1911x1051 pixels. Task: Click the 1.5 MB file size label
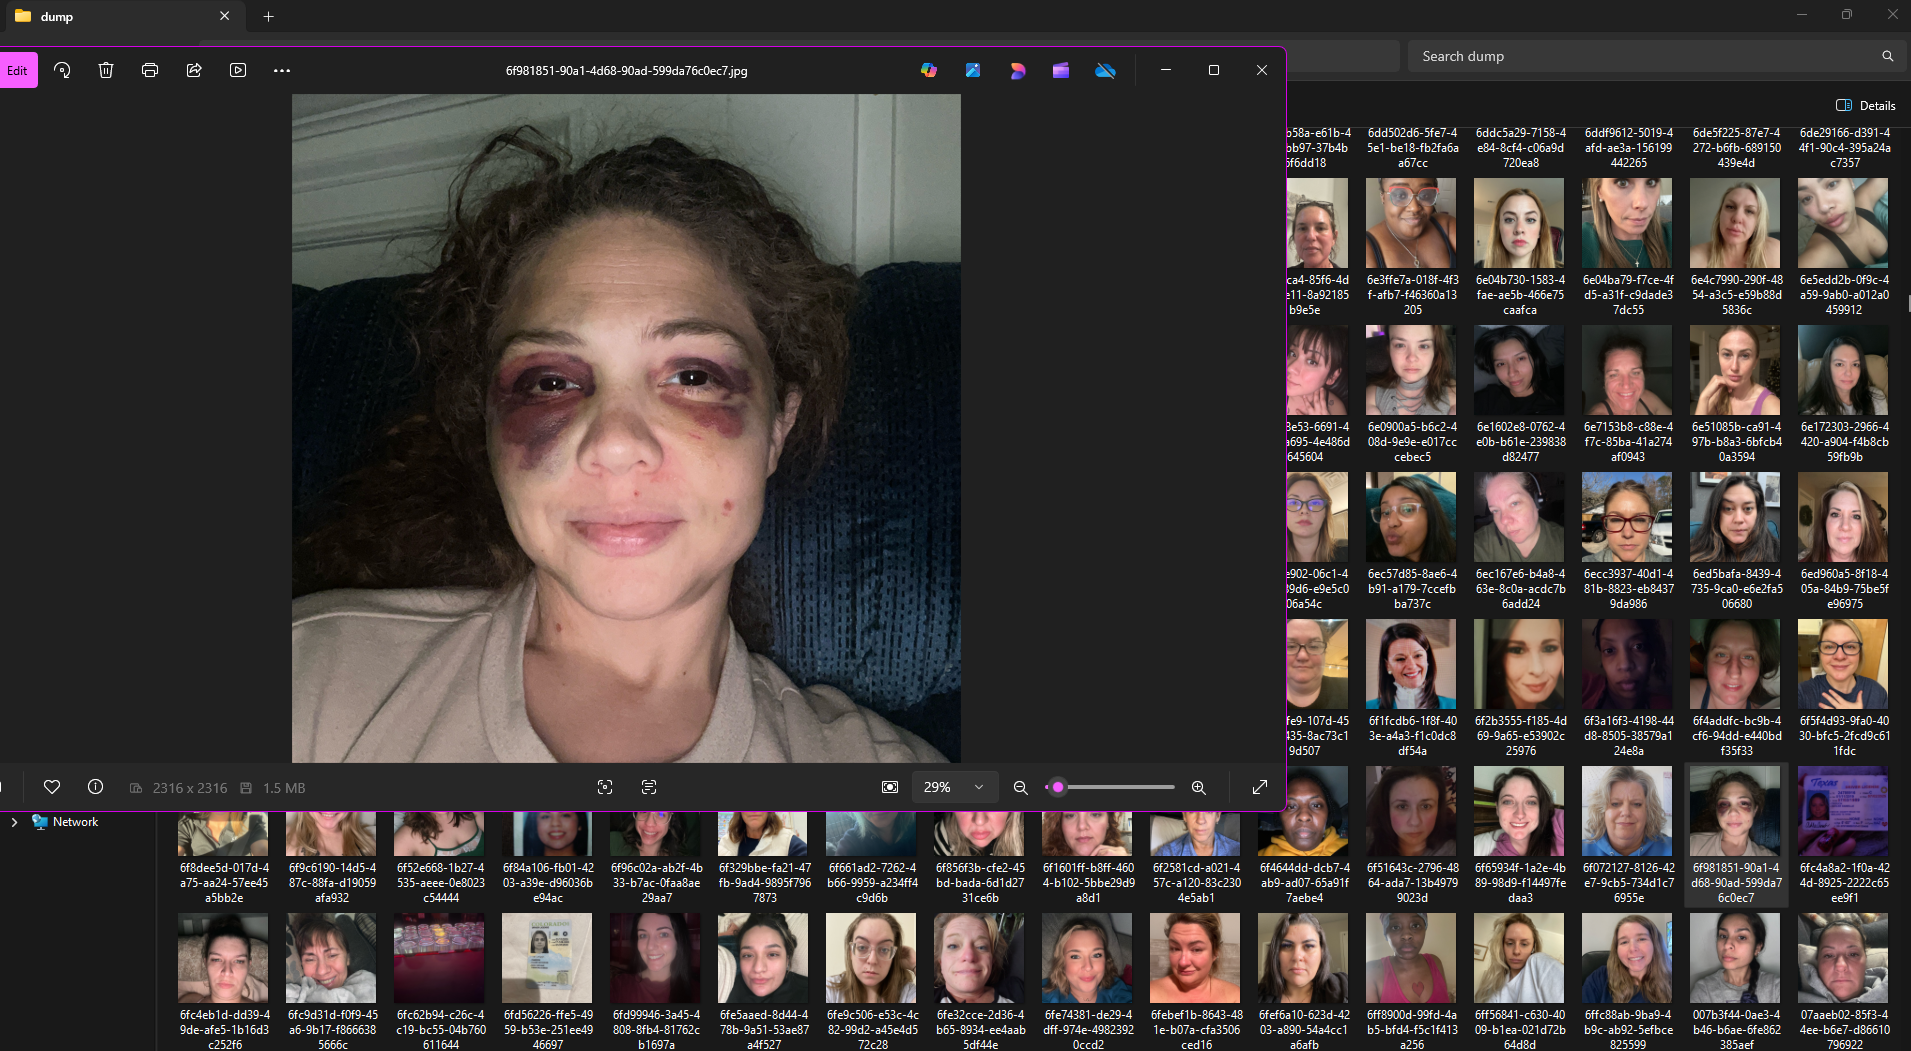tap(284, 788)
